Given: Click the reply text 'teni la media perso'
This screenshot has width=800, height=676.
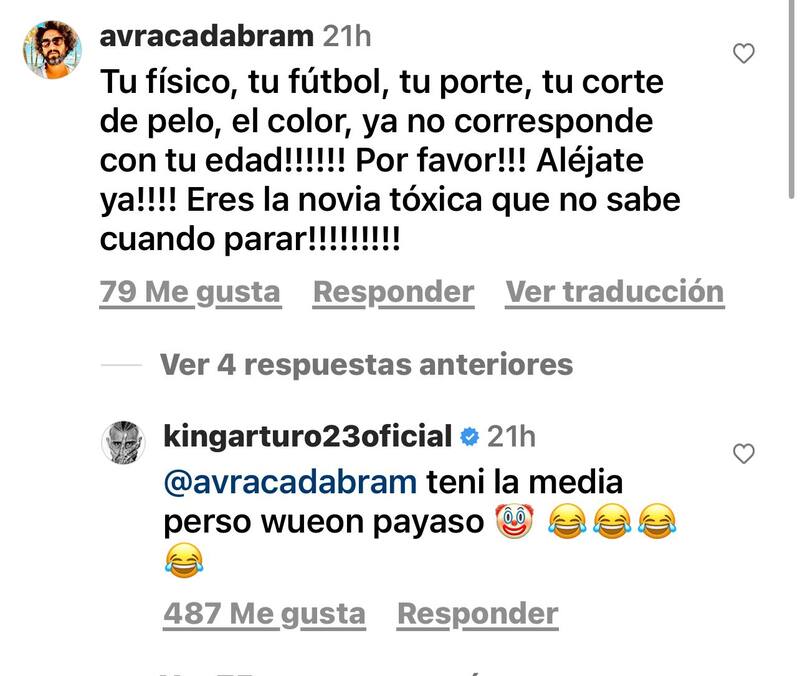Looking at the screenshot, I should [393, 502].
